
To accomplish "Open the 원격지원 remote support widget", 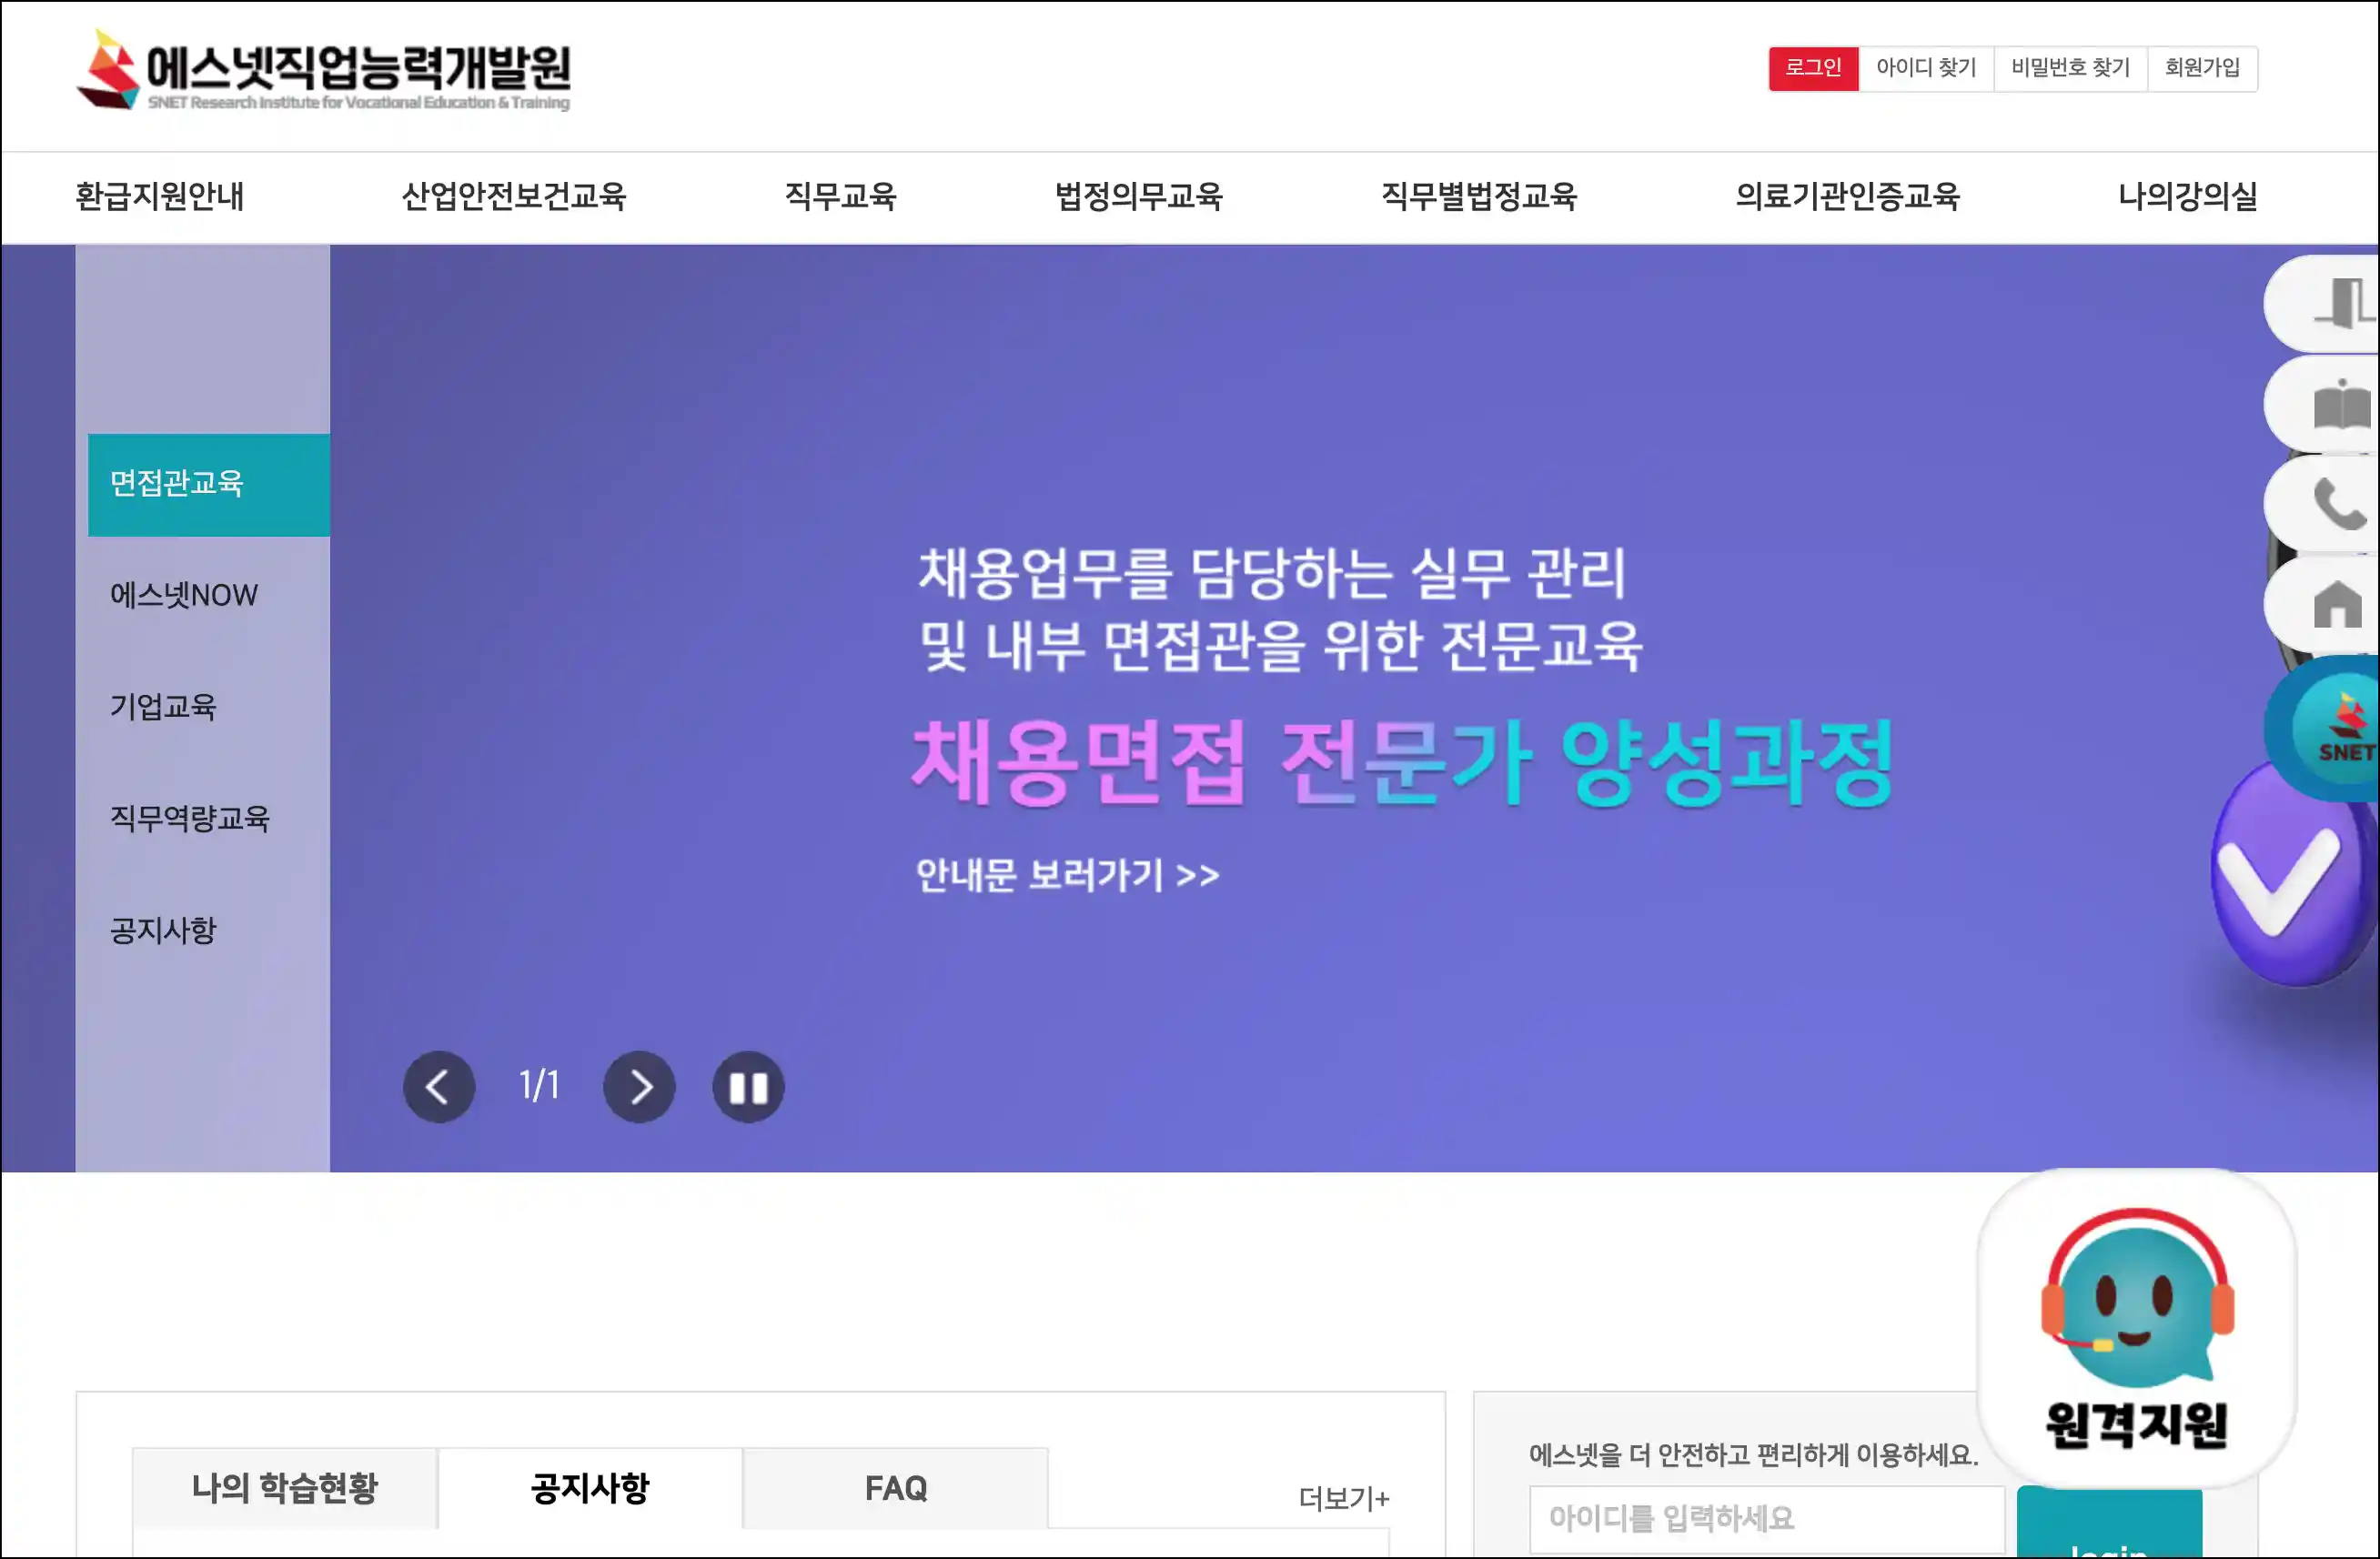I will [2137, 1329].
